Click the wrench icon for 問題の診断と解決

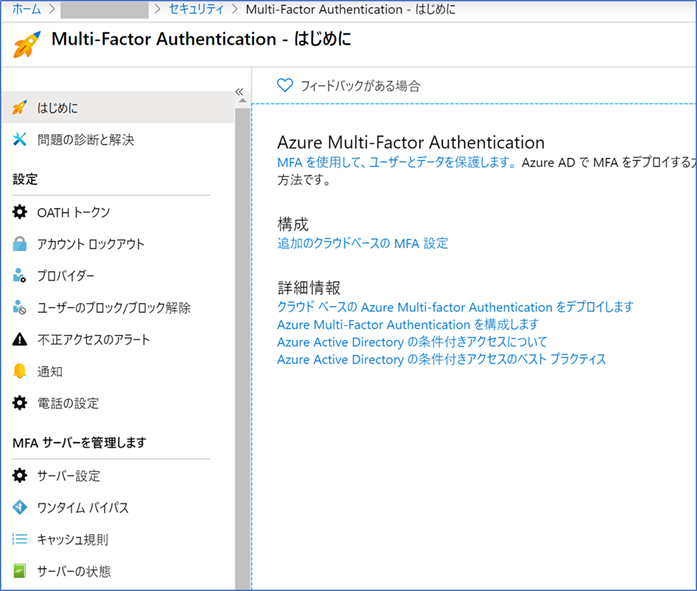tap(20, 140)
